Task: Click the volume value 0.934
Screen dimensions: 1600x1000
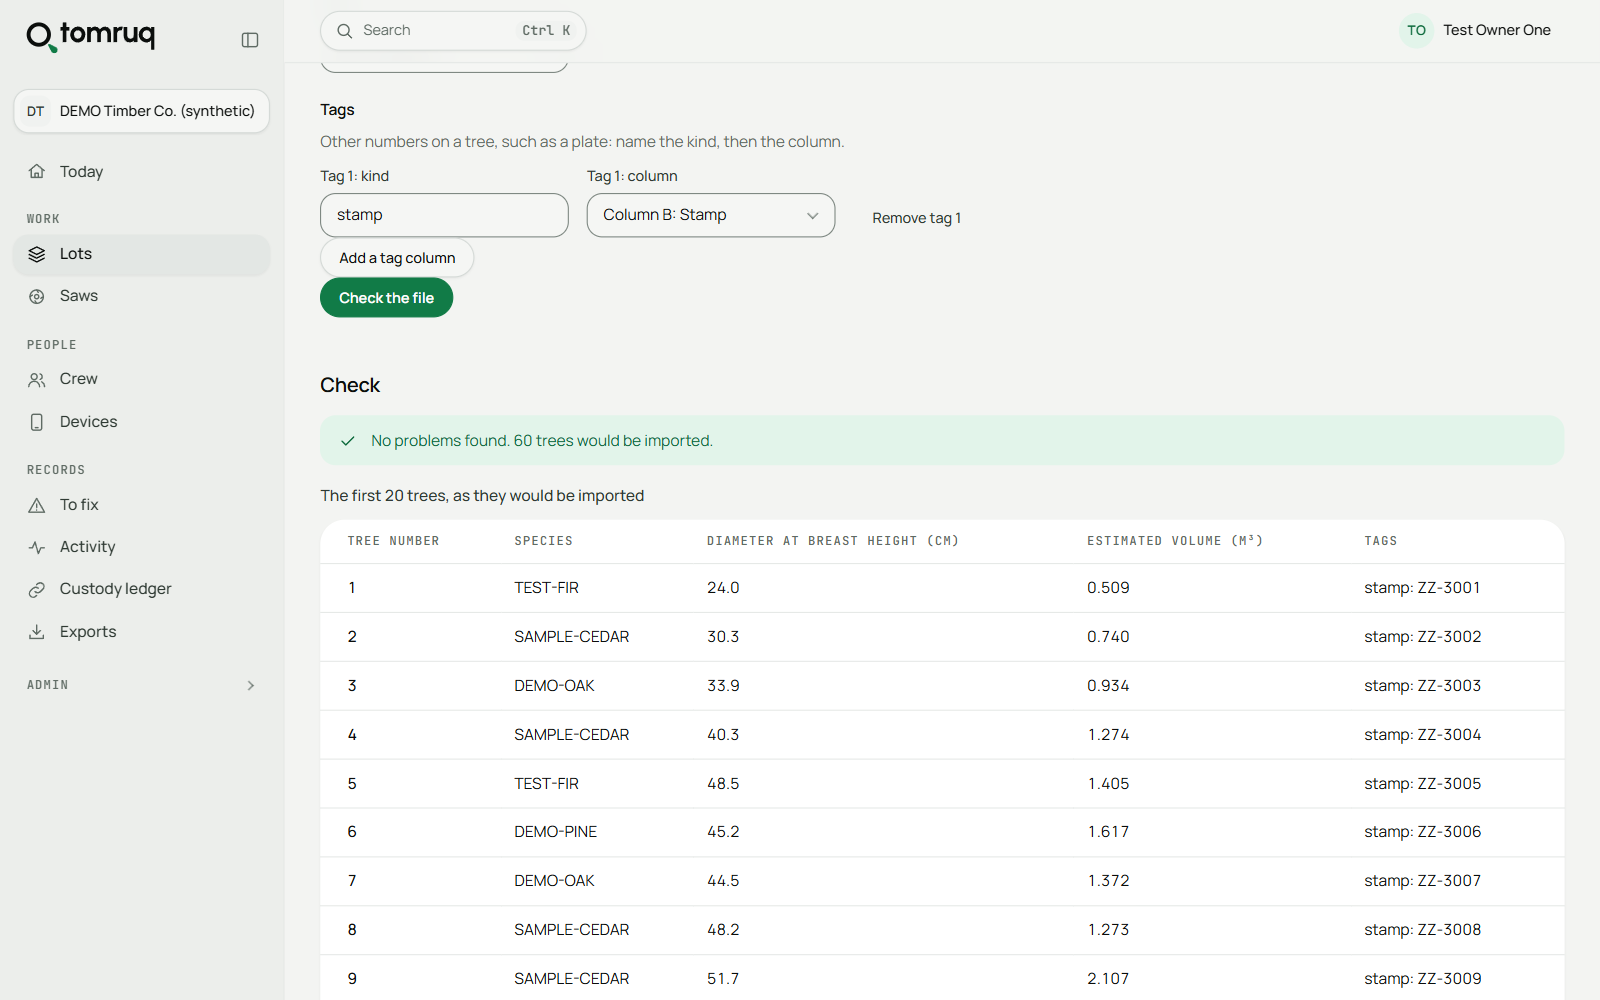Action: pos(1108,686)
